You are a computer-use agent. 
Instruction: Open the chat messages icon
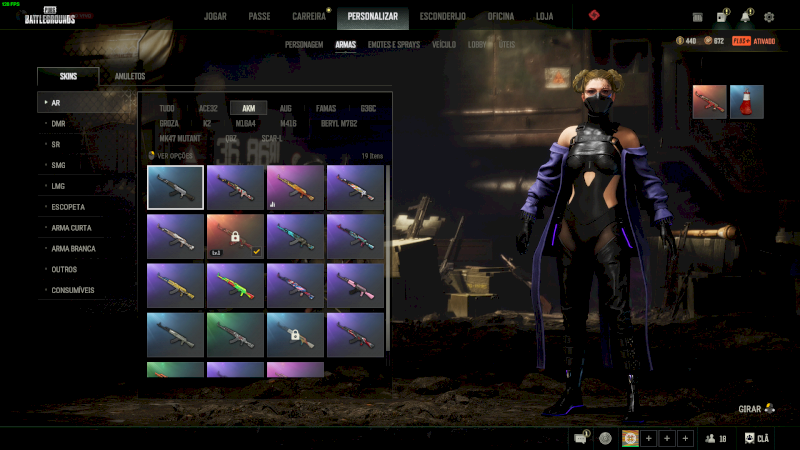582,438
